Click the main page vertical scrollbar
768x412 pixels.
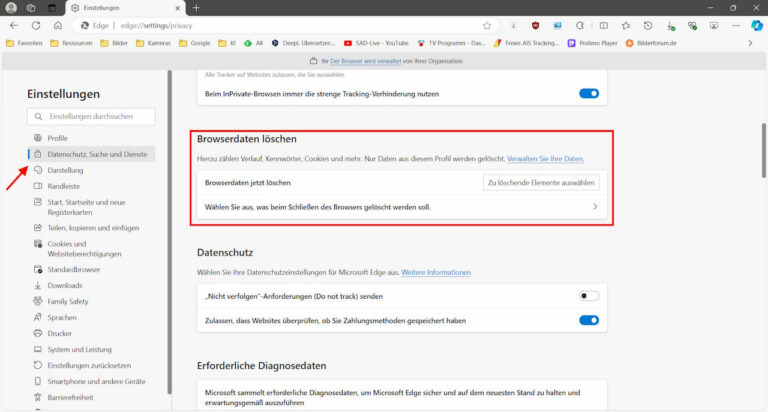764,150
